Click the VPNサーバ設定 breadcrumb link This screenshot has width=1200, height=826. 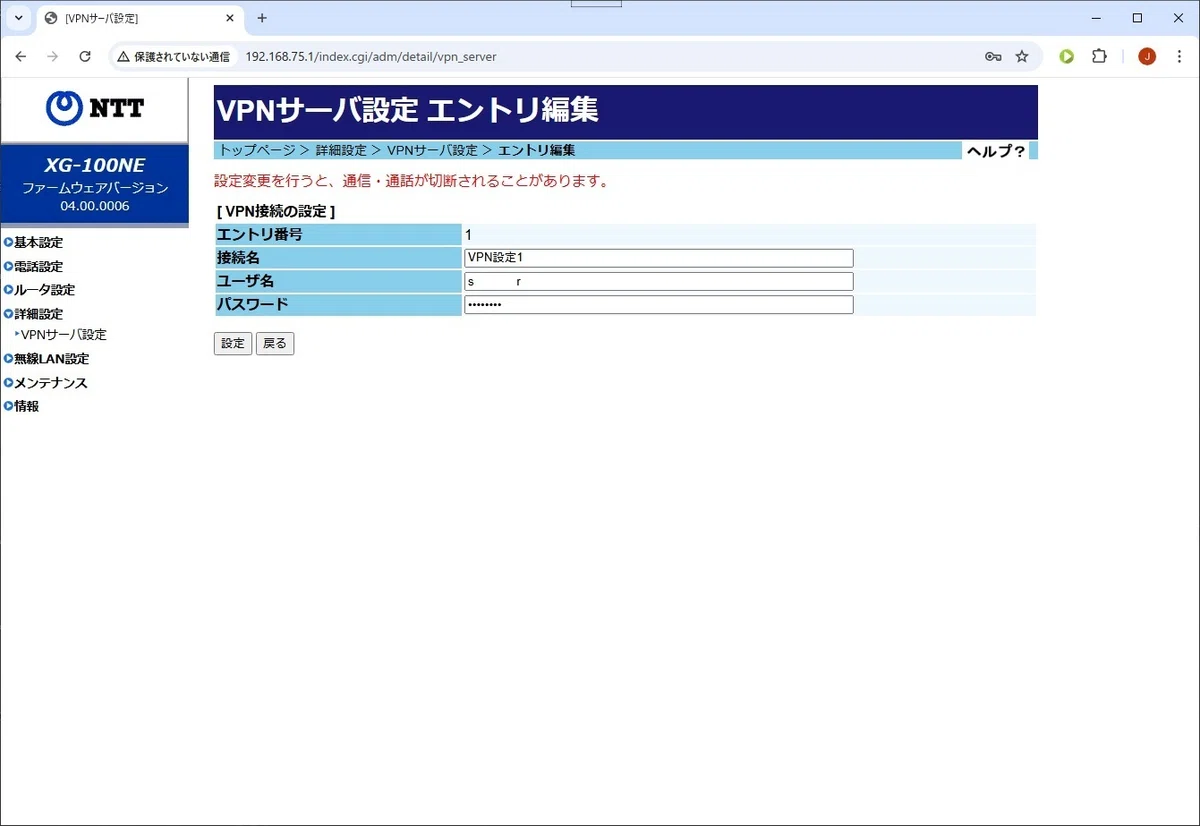click(x=432, y=150)
